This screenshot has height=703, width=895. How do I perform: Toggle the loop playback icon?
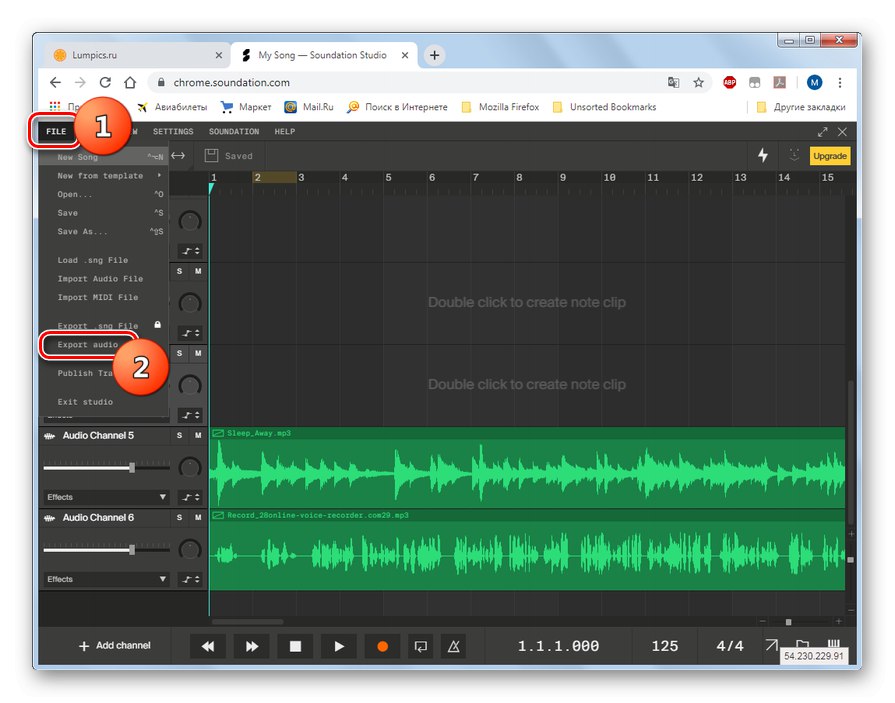421,647
